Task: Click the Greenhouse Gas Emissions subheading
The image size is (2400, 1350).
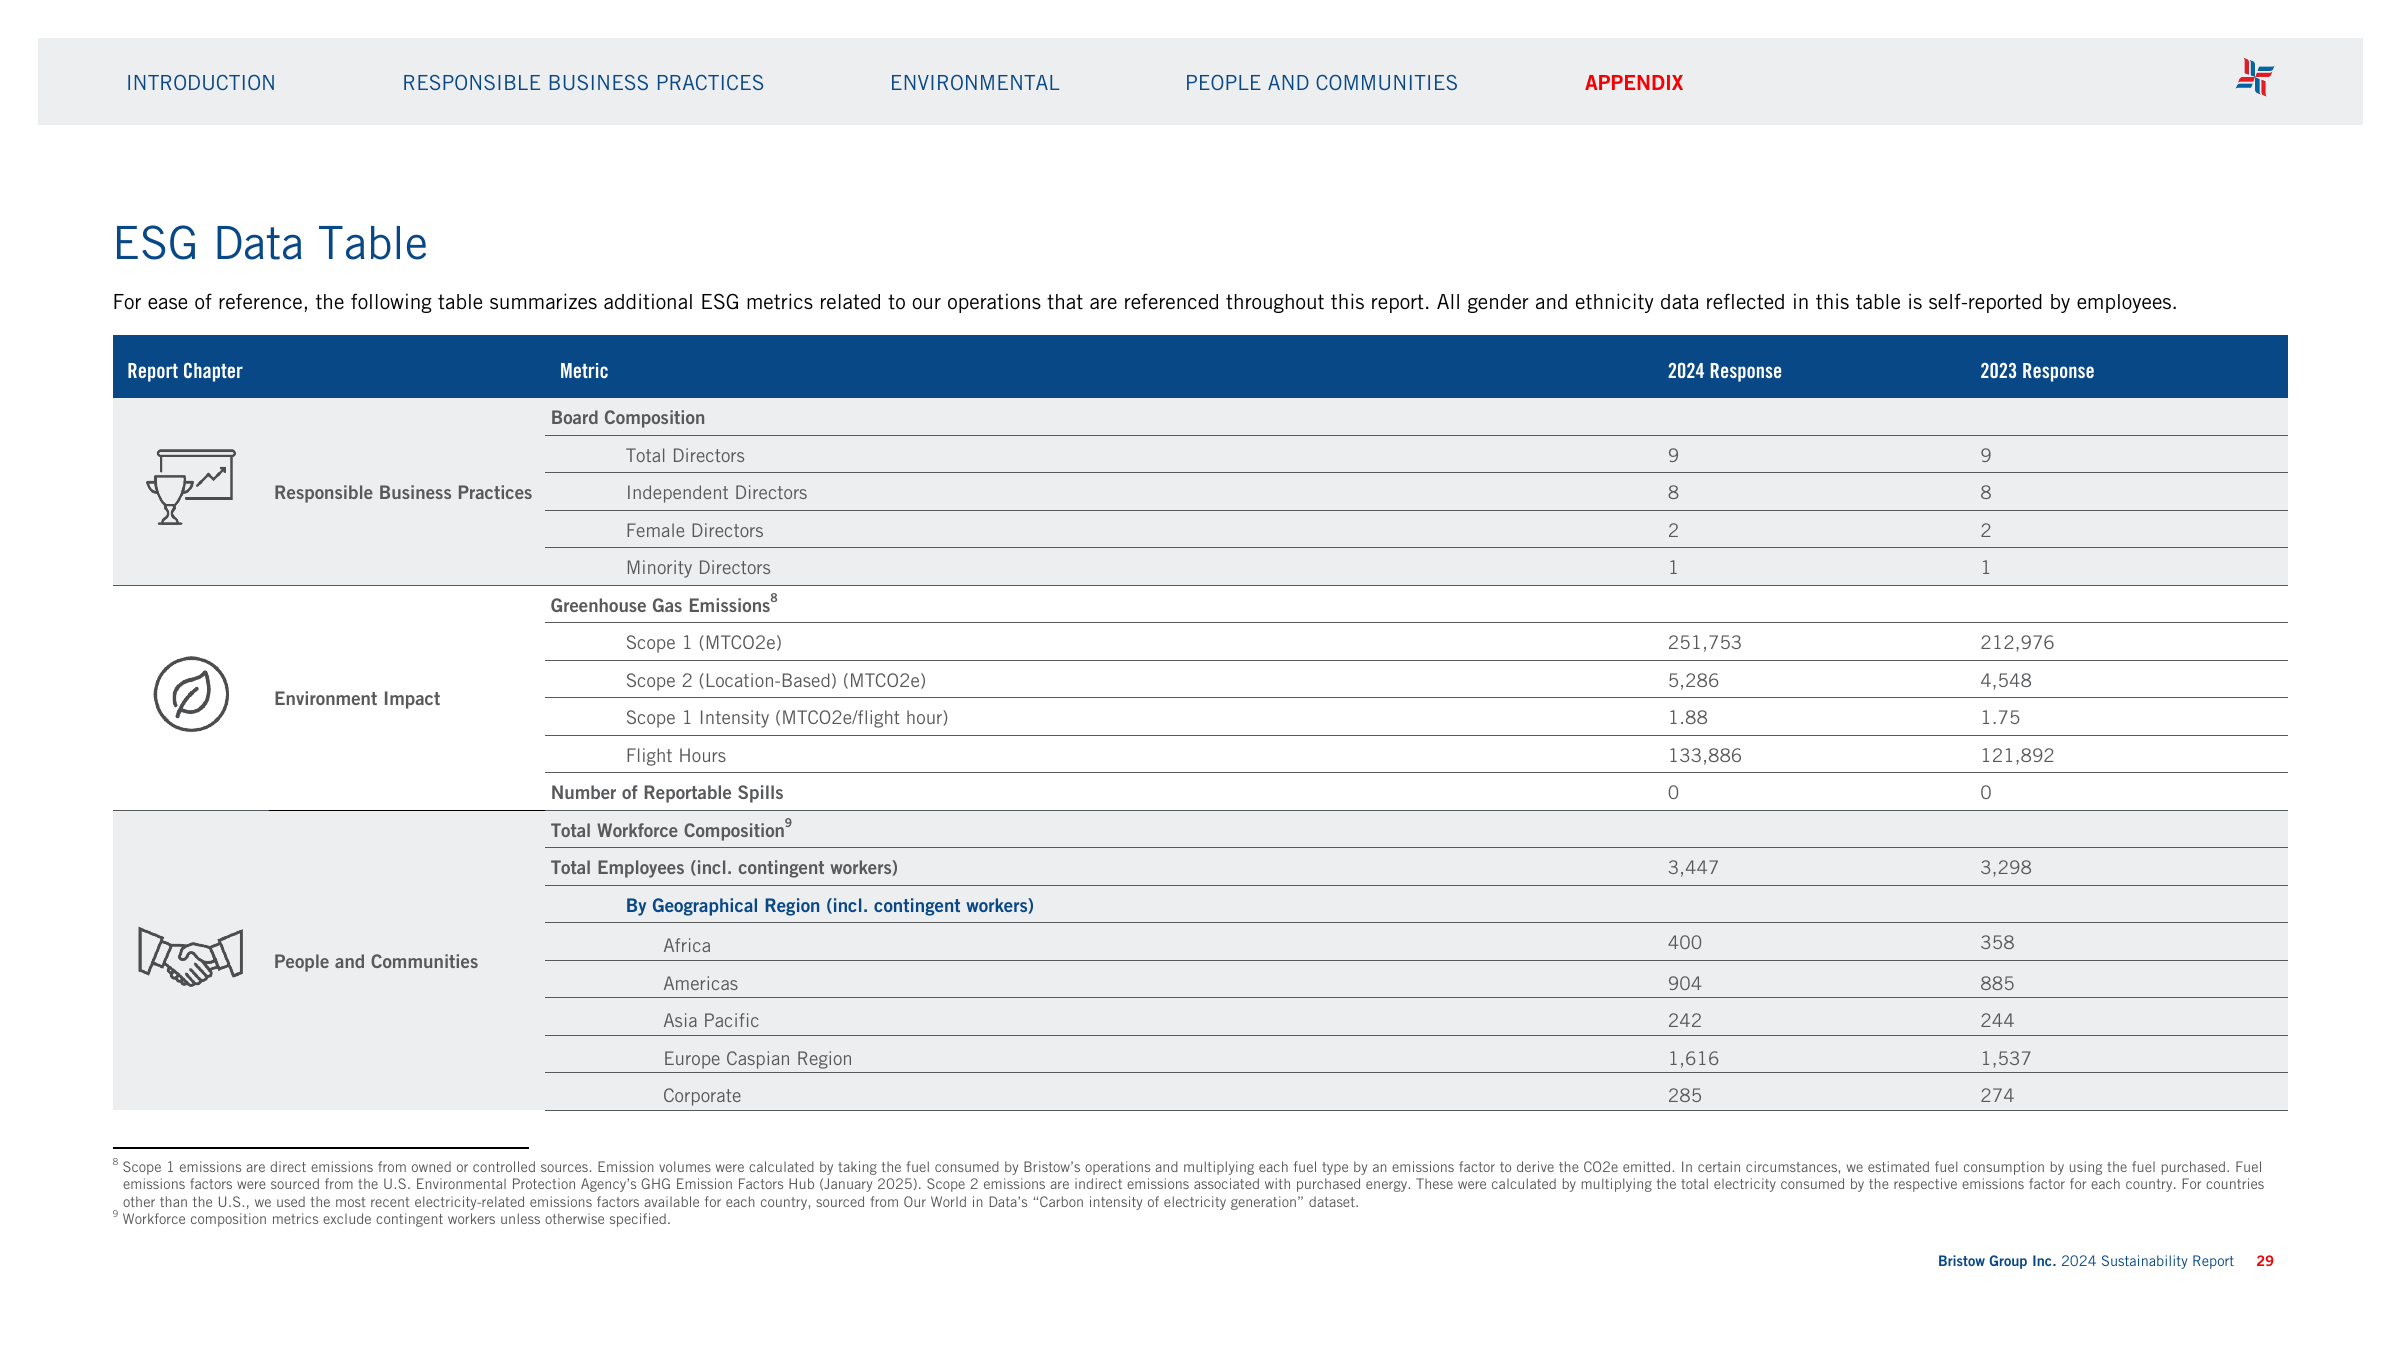Action: [663, 605]
